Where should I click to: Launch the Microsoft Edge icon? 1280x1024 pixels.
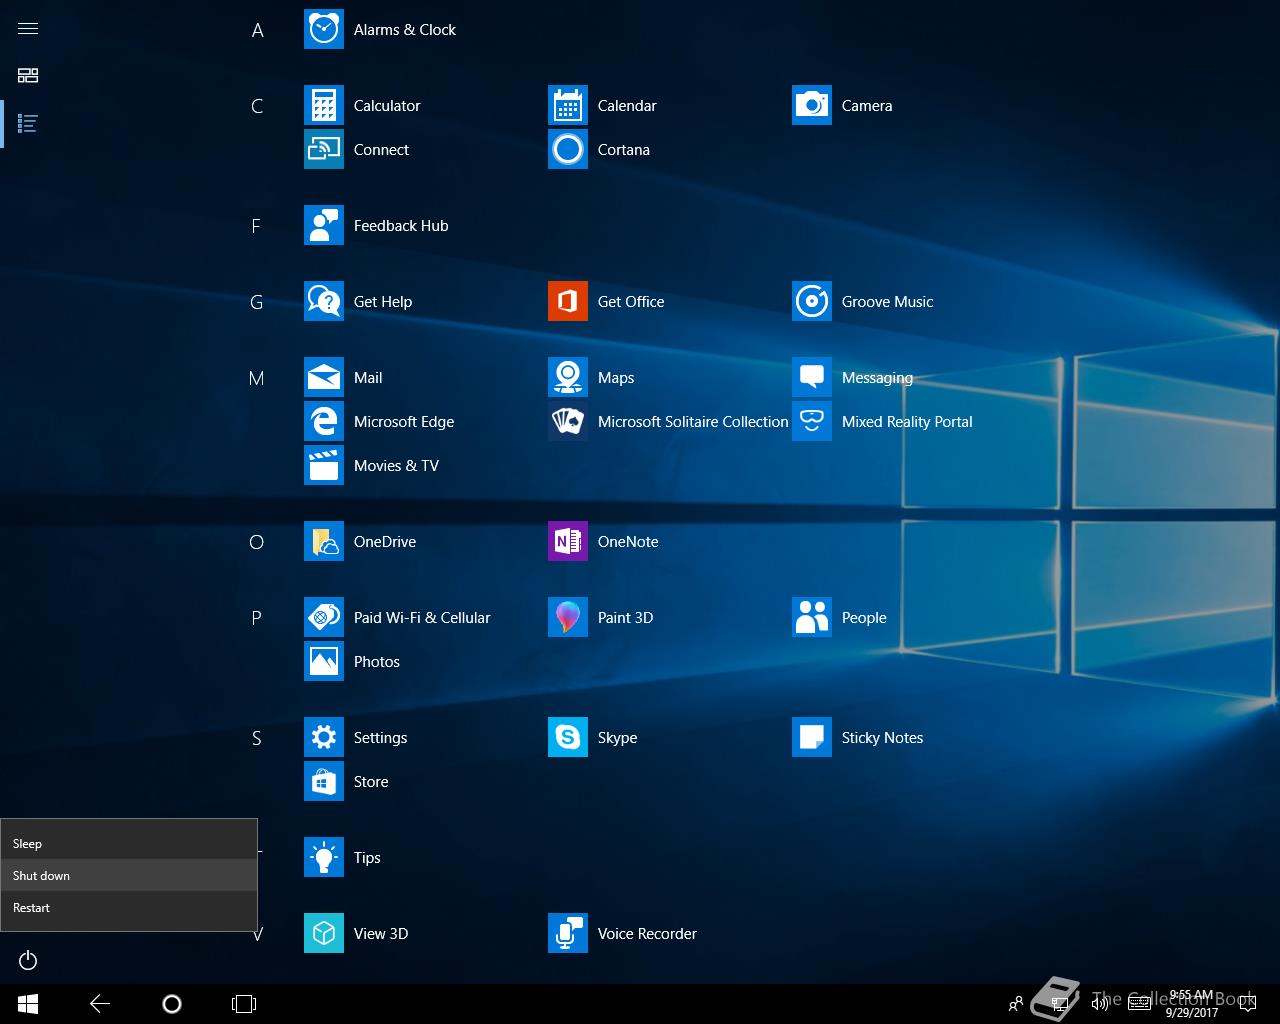click(324, 421)
